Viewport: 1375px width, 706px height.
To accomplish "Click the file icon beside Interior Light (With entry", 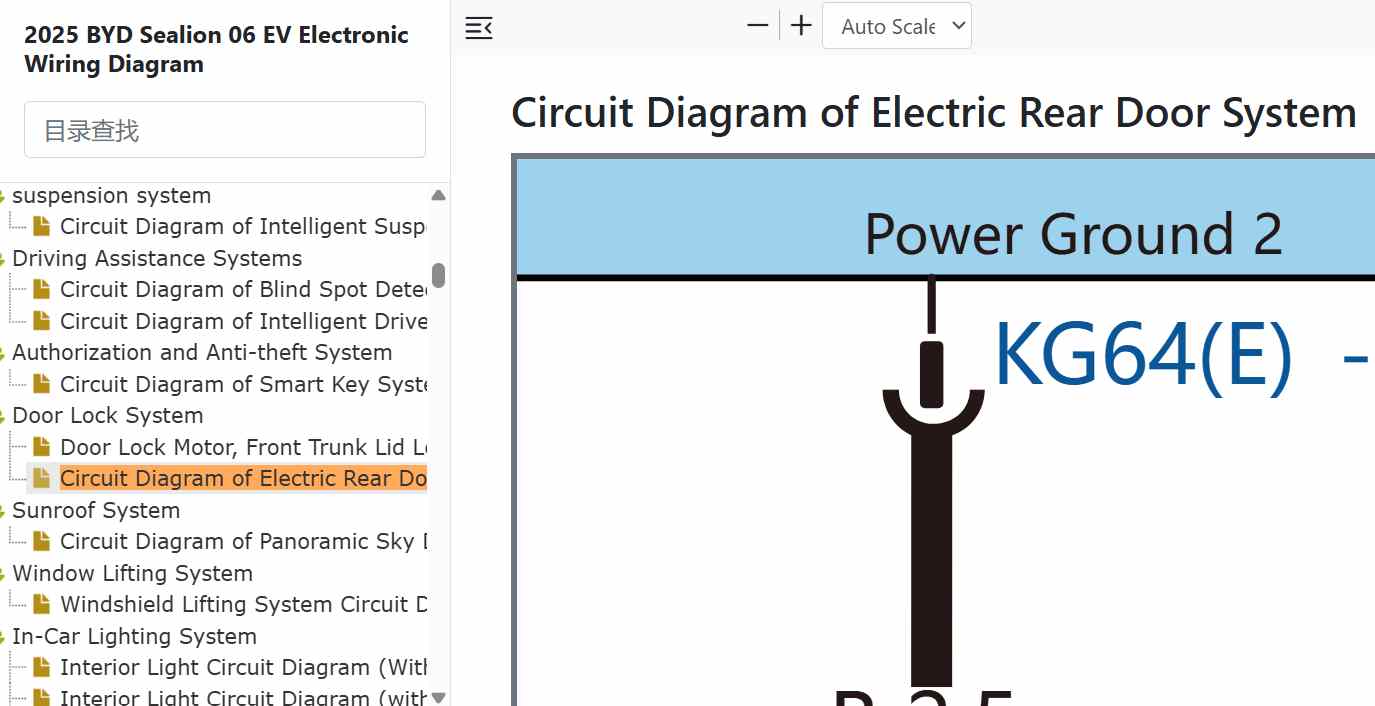I will coord(41,667).
